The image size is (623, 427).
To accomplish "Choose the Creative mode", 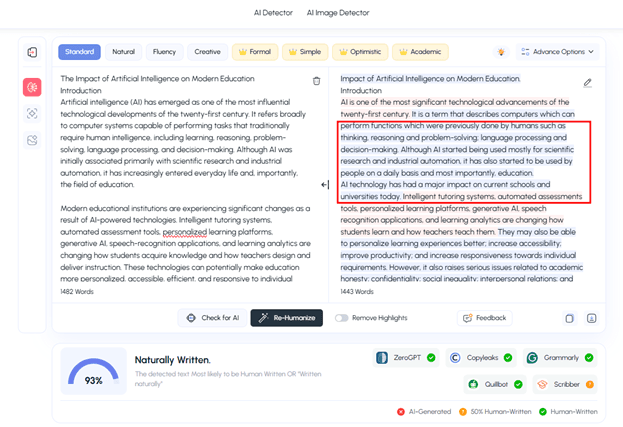I will [207, 52].
